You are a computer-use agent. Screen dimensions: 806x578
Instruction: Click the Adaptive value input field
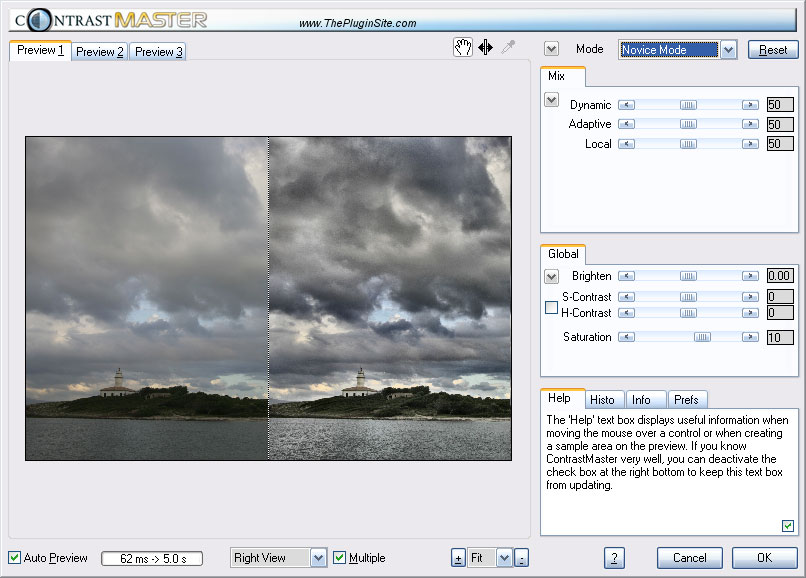(x=779, y=125)
